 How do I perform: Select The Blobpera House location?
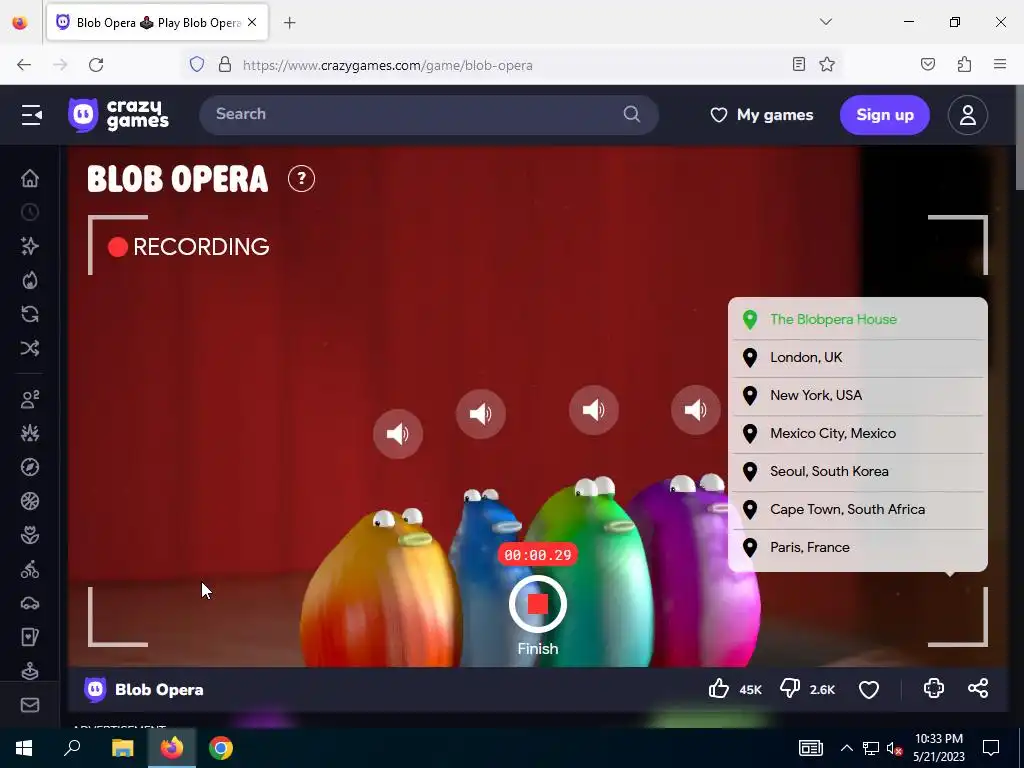pos(857,319)
